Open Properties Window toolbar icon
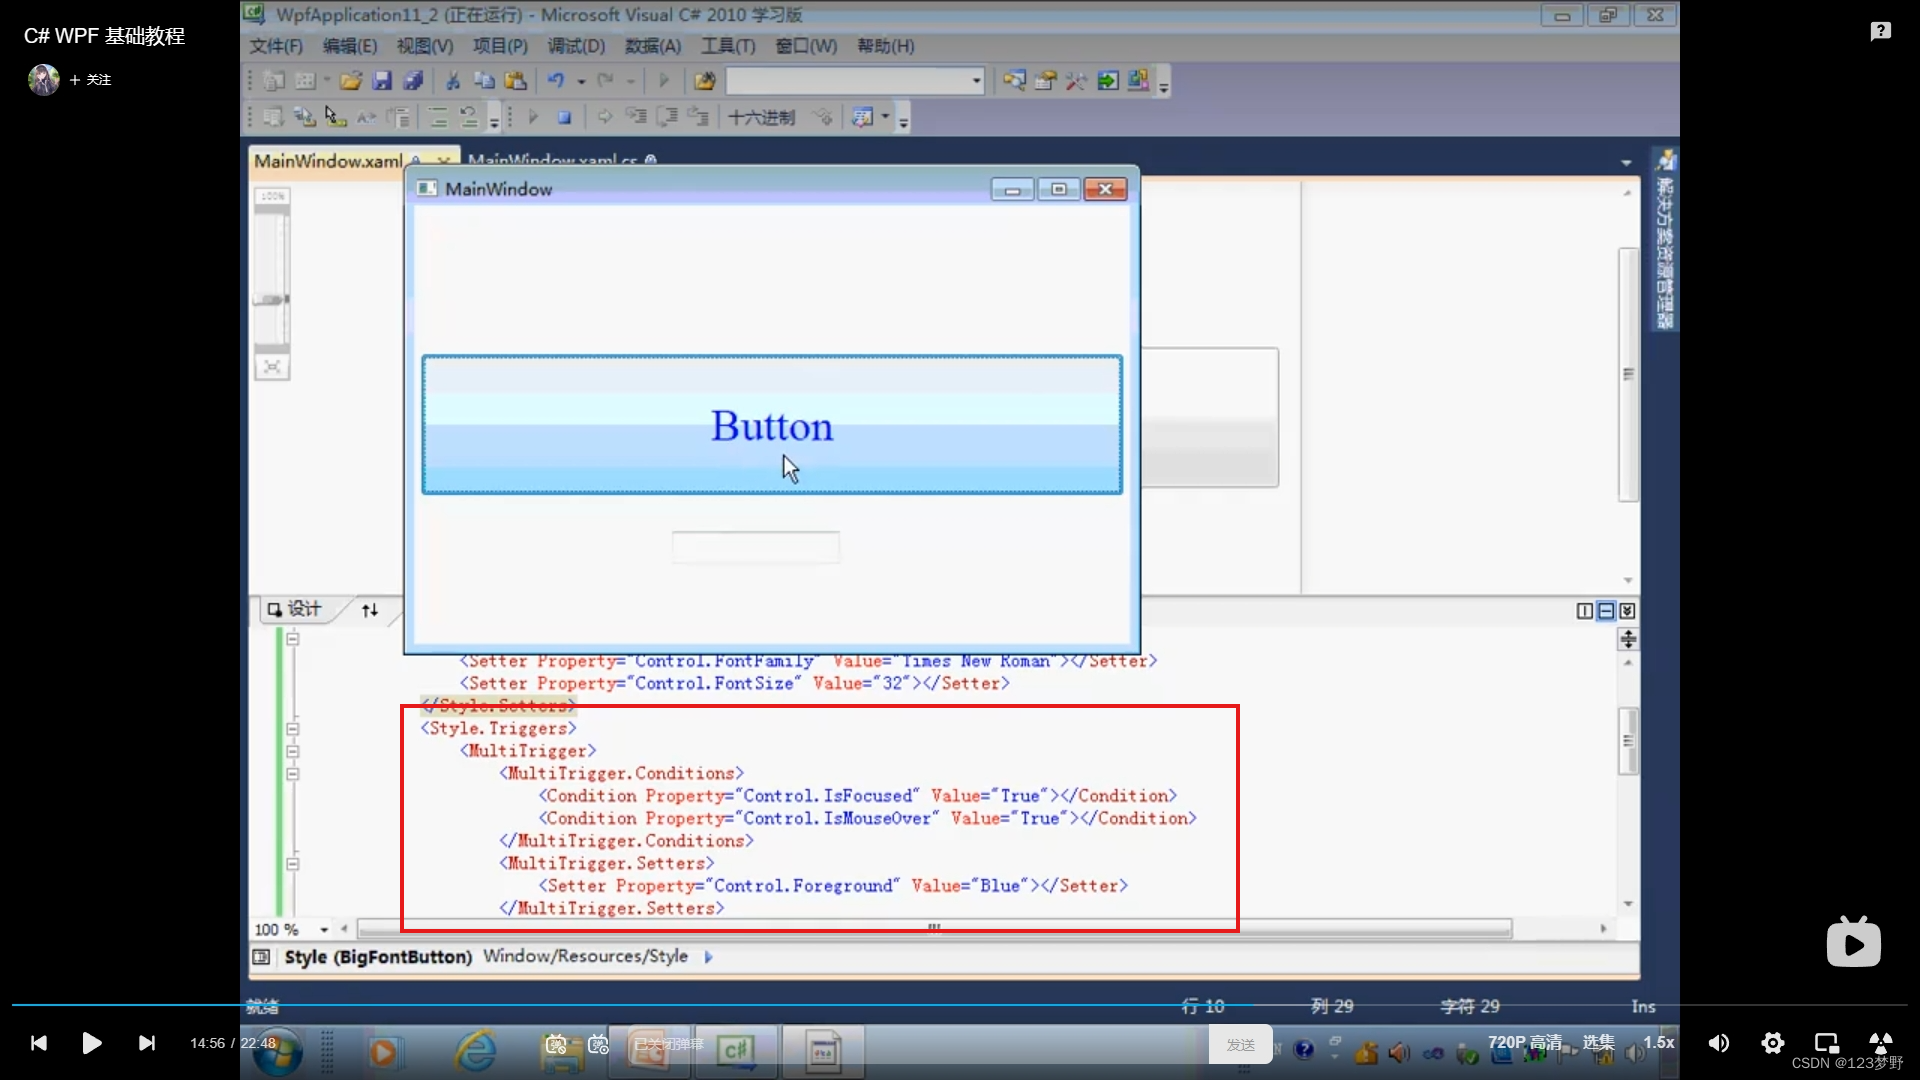This screenshot has height=1080, width=1920. point(1045,81)
